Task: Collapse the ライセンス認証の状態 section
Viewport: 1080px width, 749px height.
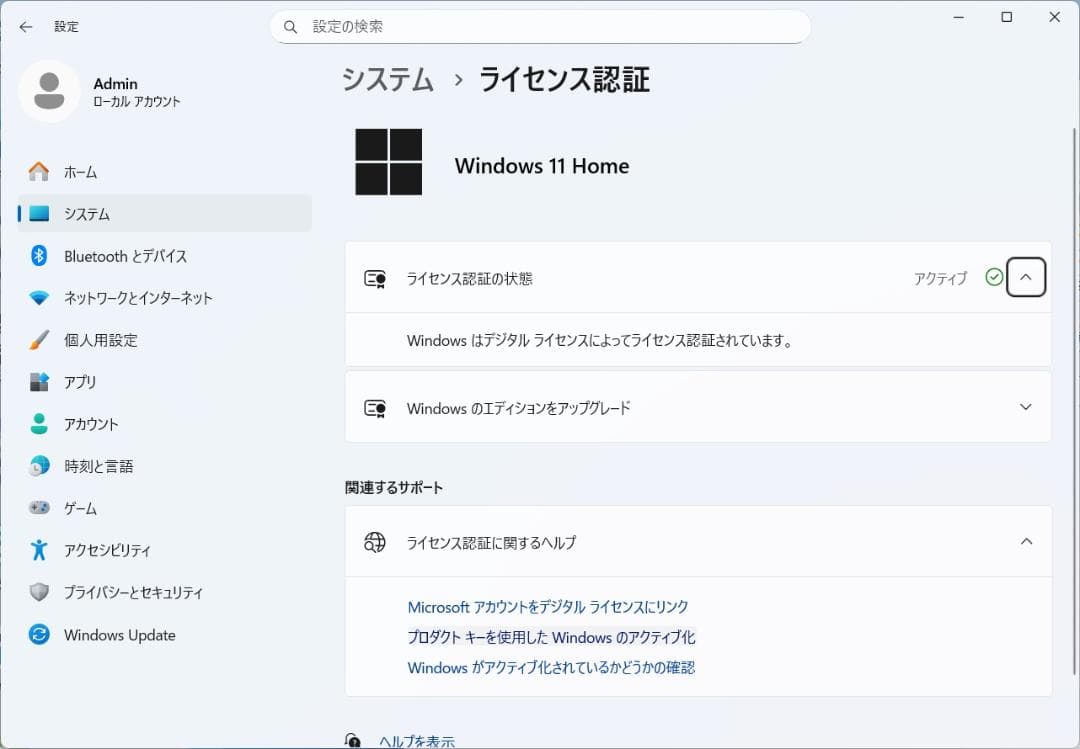Action: point(1025,277)
